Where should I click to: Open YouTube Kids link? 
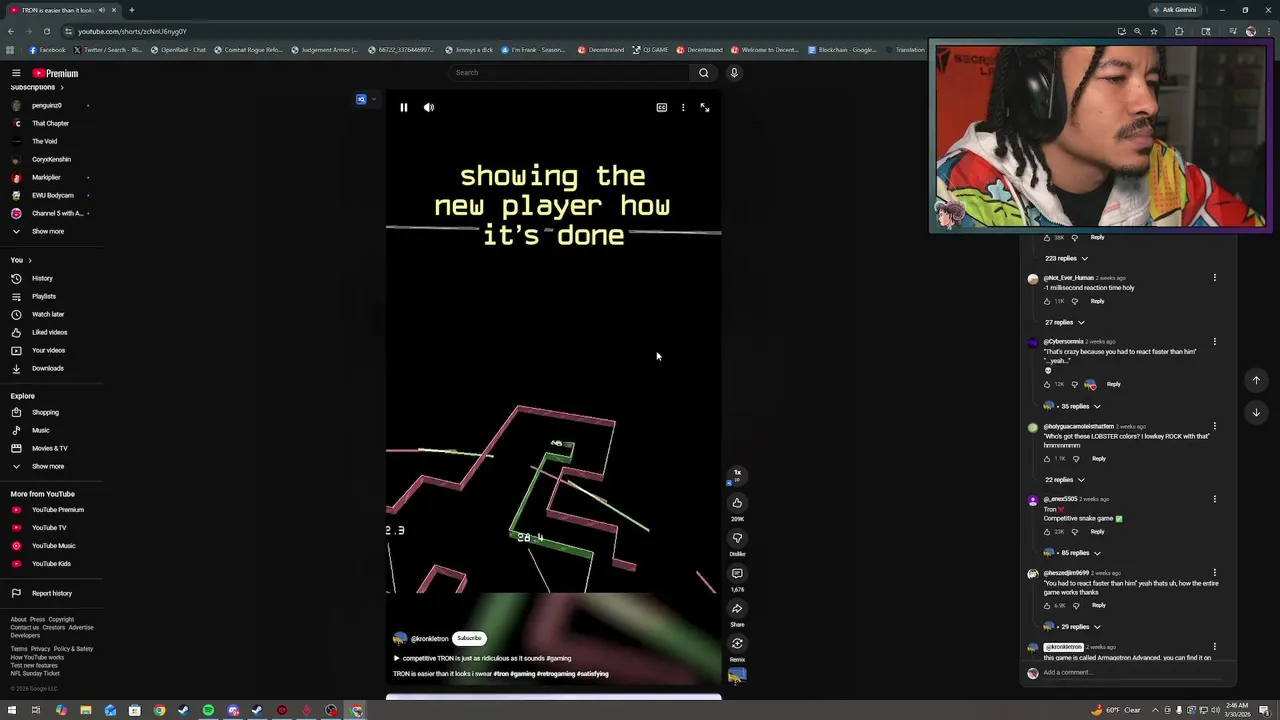pyautogui.click(x=48, y=564)
